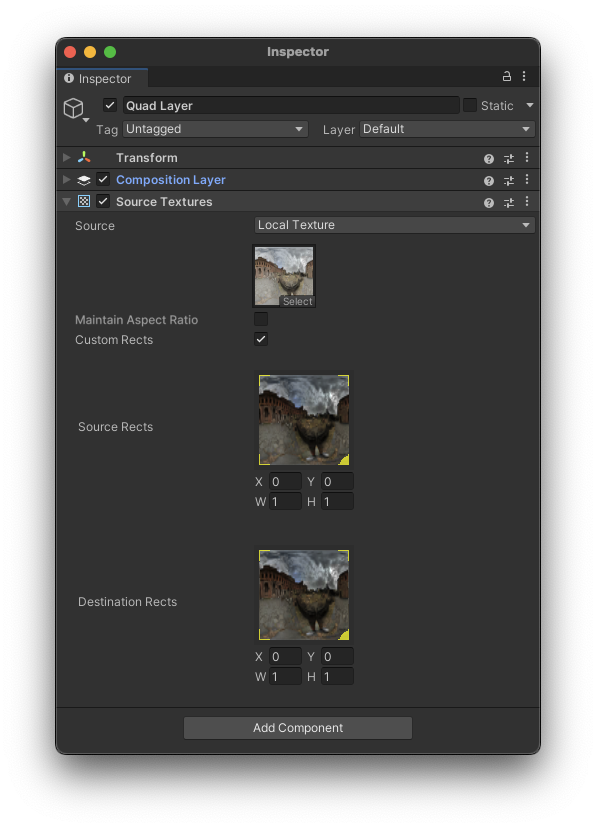
Task: Open the GameObject icon dropdown arrow
Action: coord(86,120)
